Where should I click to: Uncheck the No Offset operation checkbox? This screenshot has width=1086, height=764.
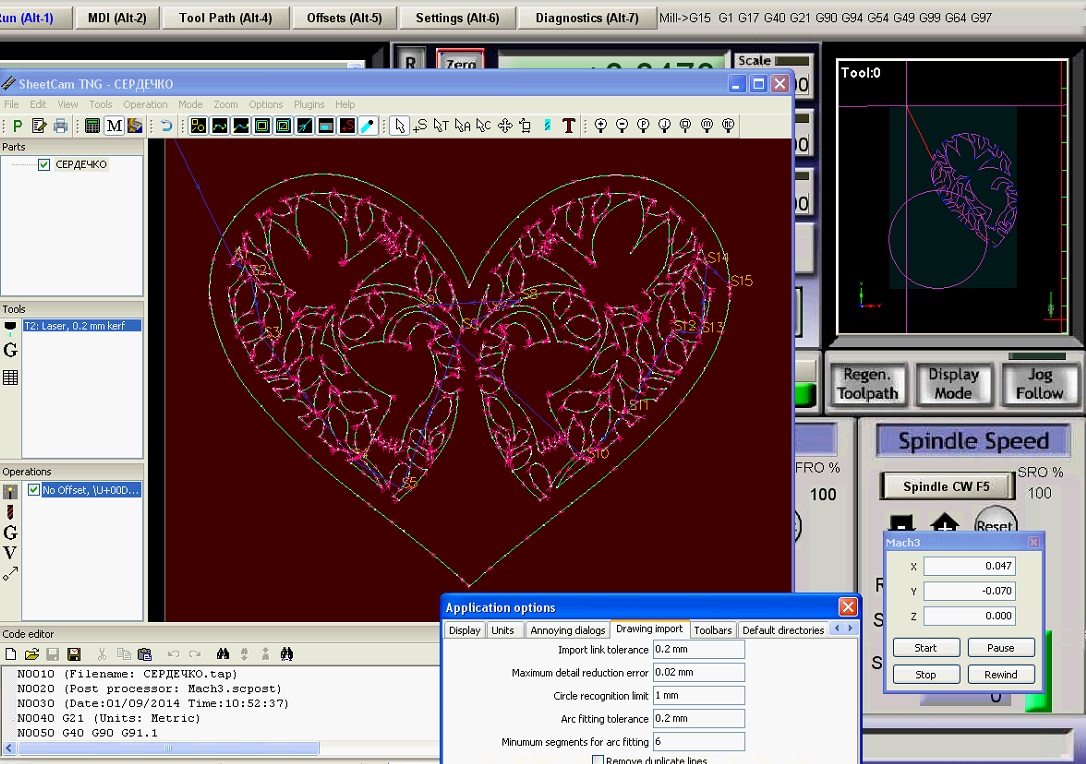34,490
